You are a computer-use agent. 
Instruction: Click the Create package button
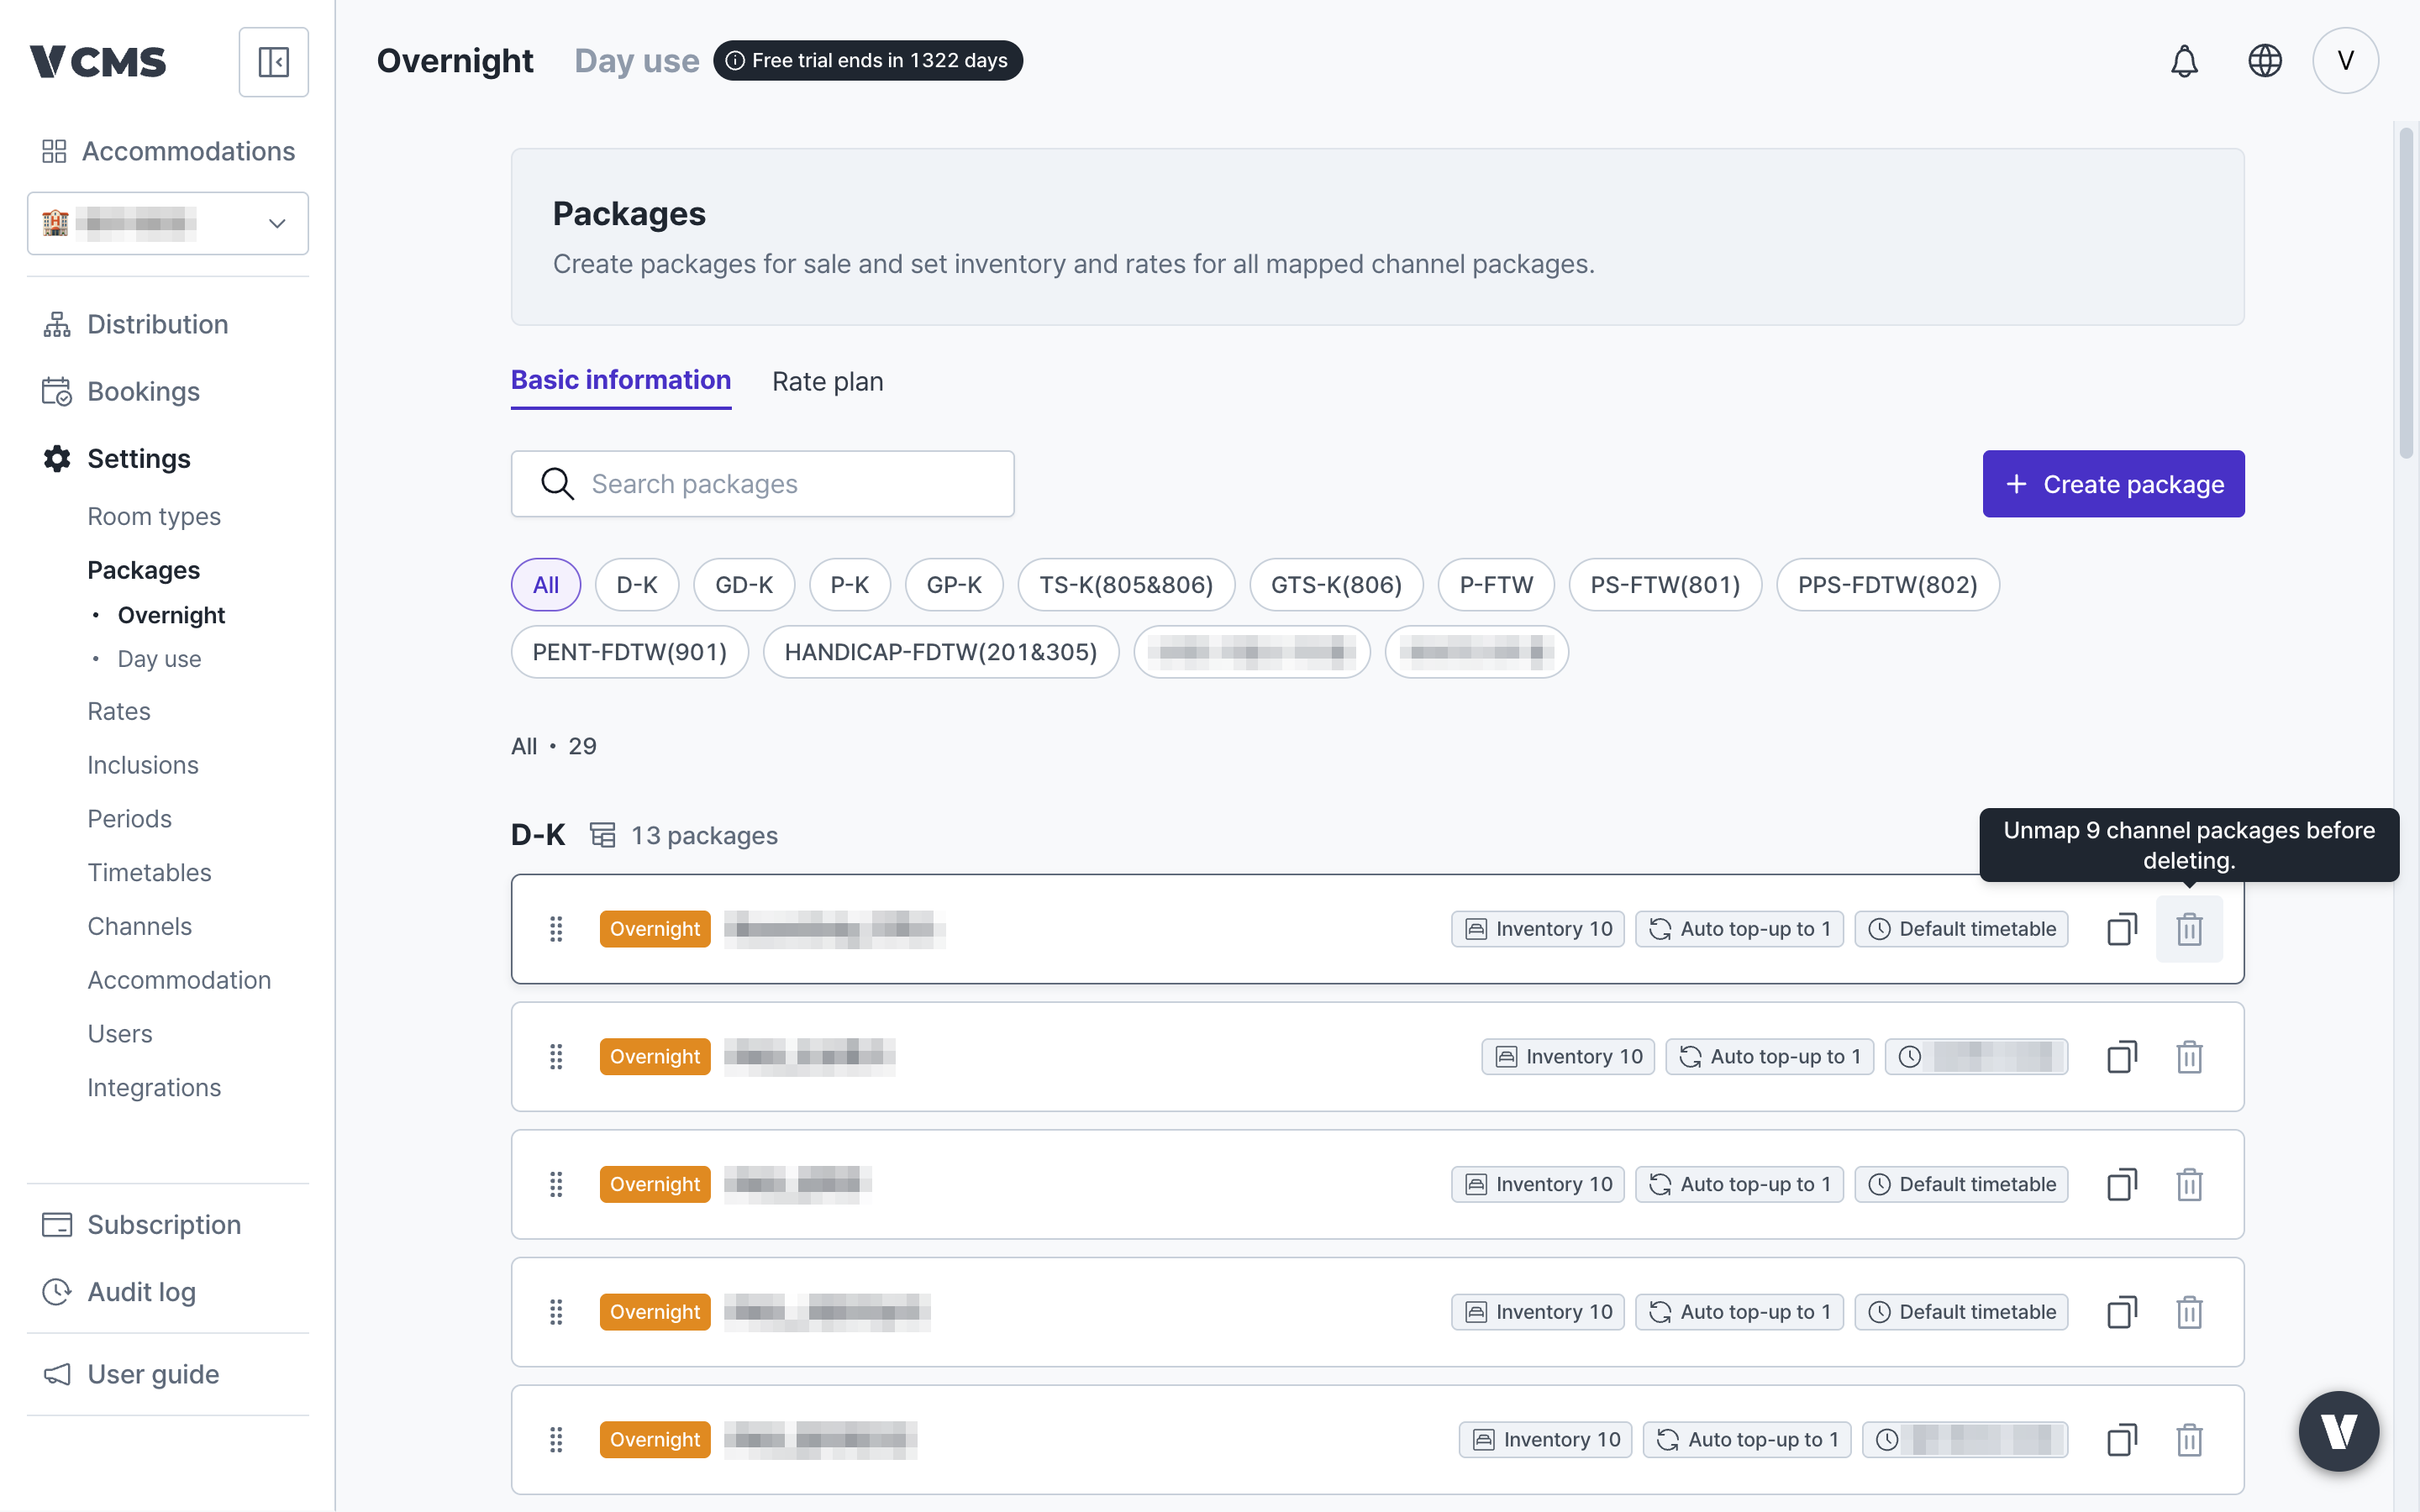2113,484
